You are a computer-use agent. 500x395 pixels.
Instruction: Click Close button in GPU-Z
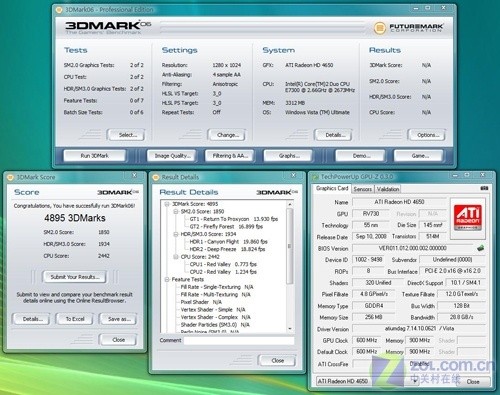pyautogui.click(x=473, y=381)
